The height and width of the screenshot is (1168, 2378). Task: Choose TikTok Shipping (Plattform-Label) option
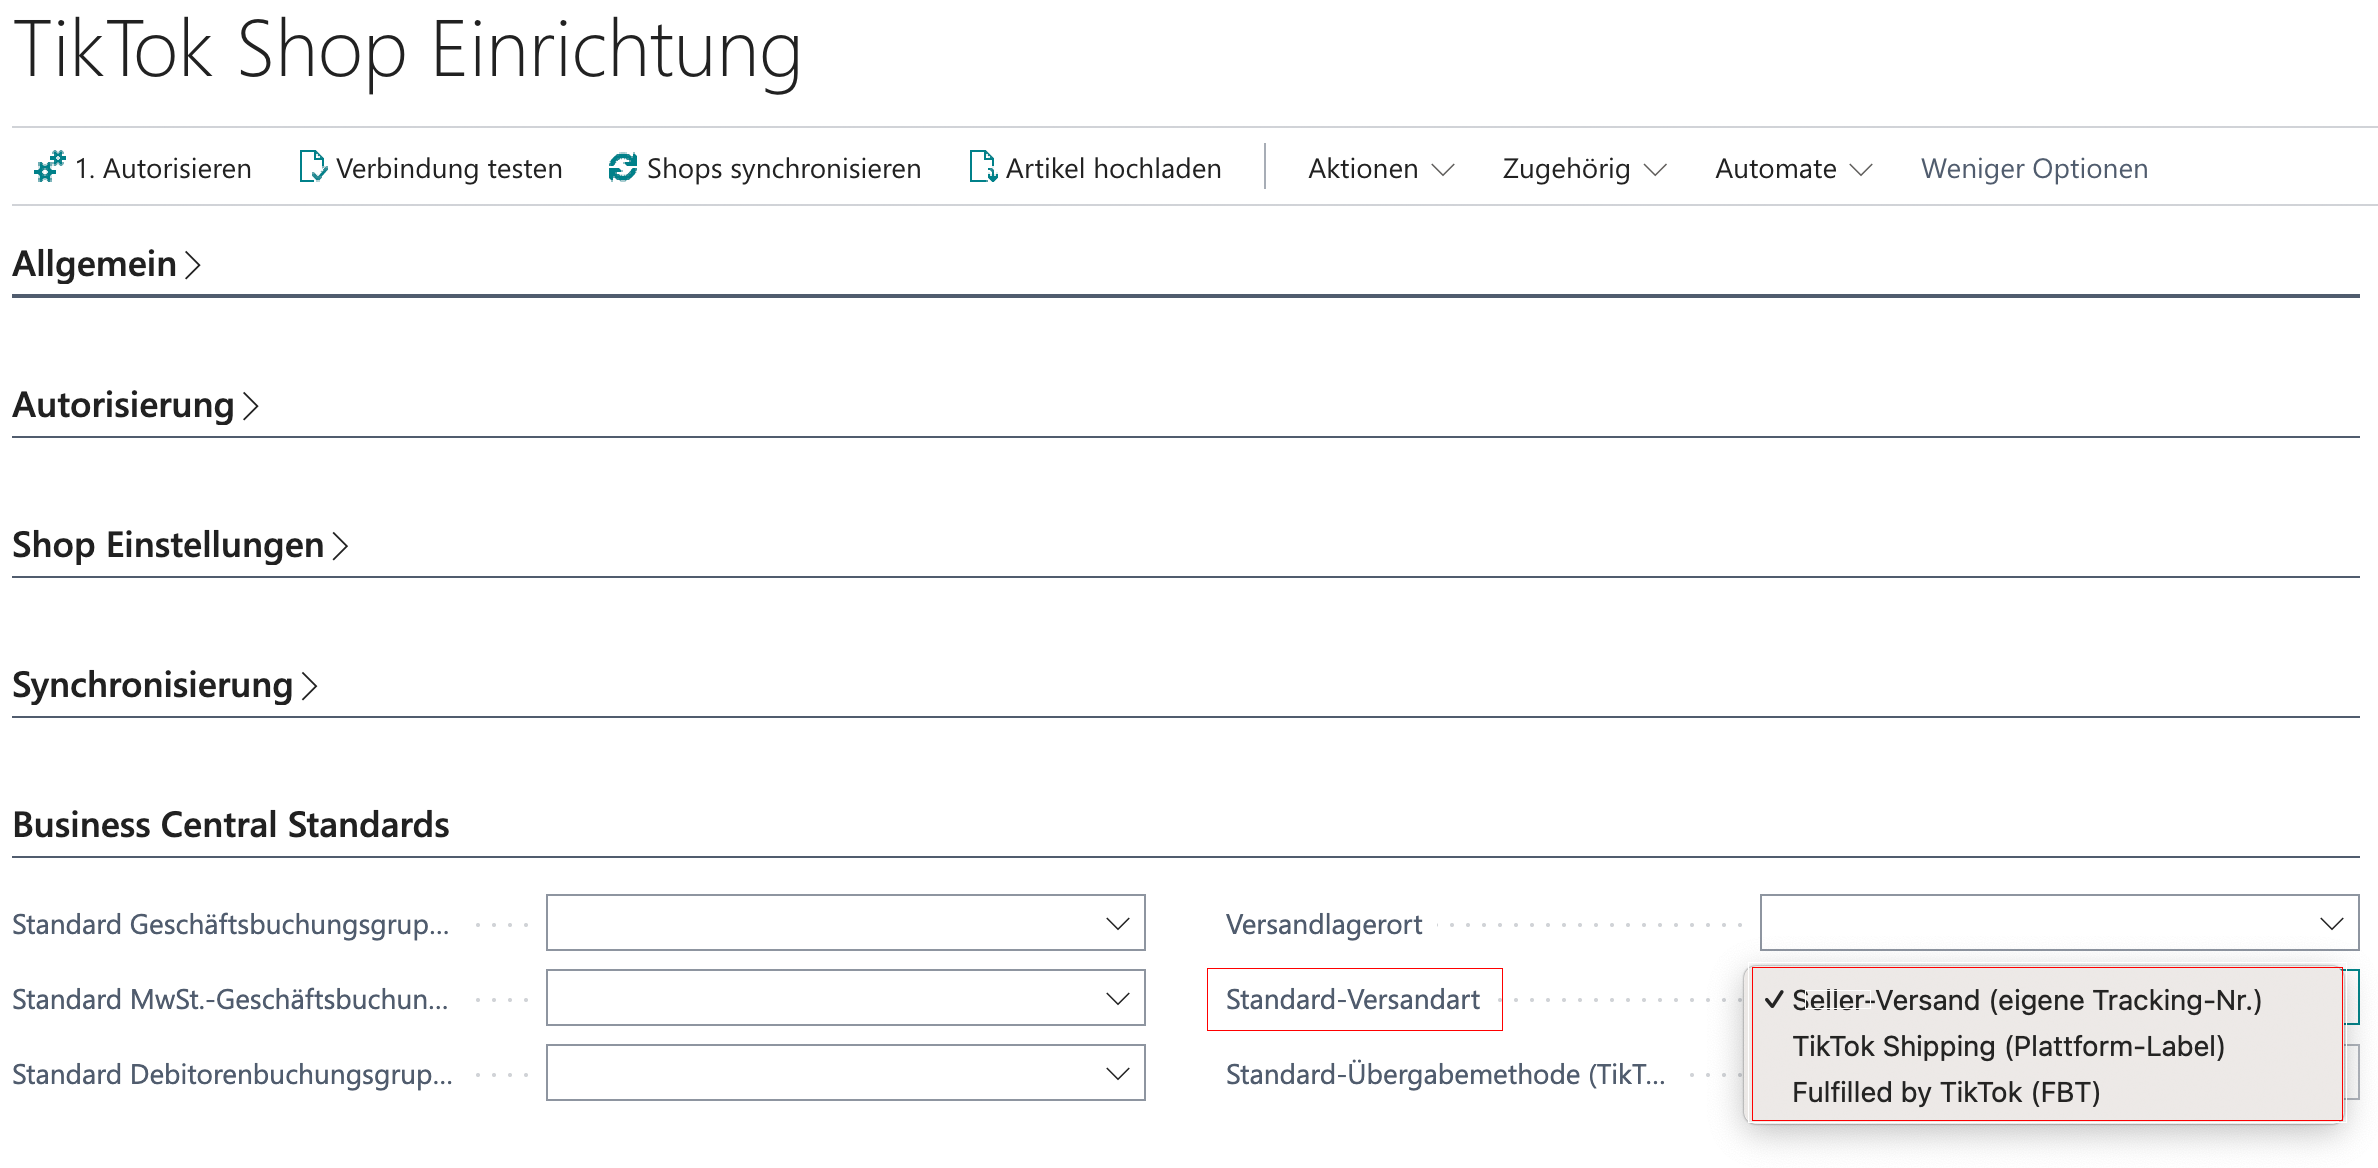click(2008, 1046)
